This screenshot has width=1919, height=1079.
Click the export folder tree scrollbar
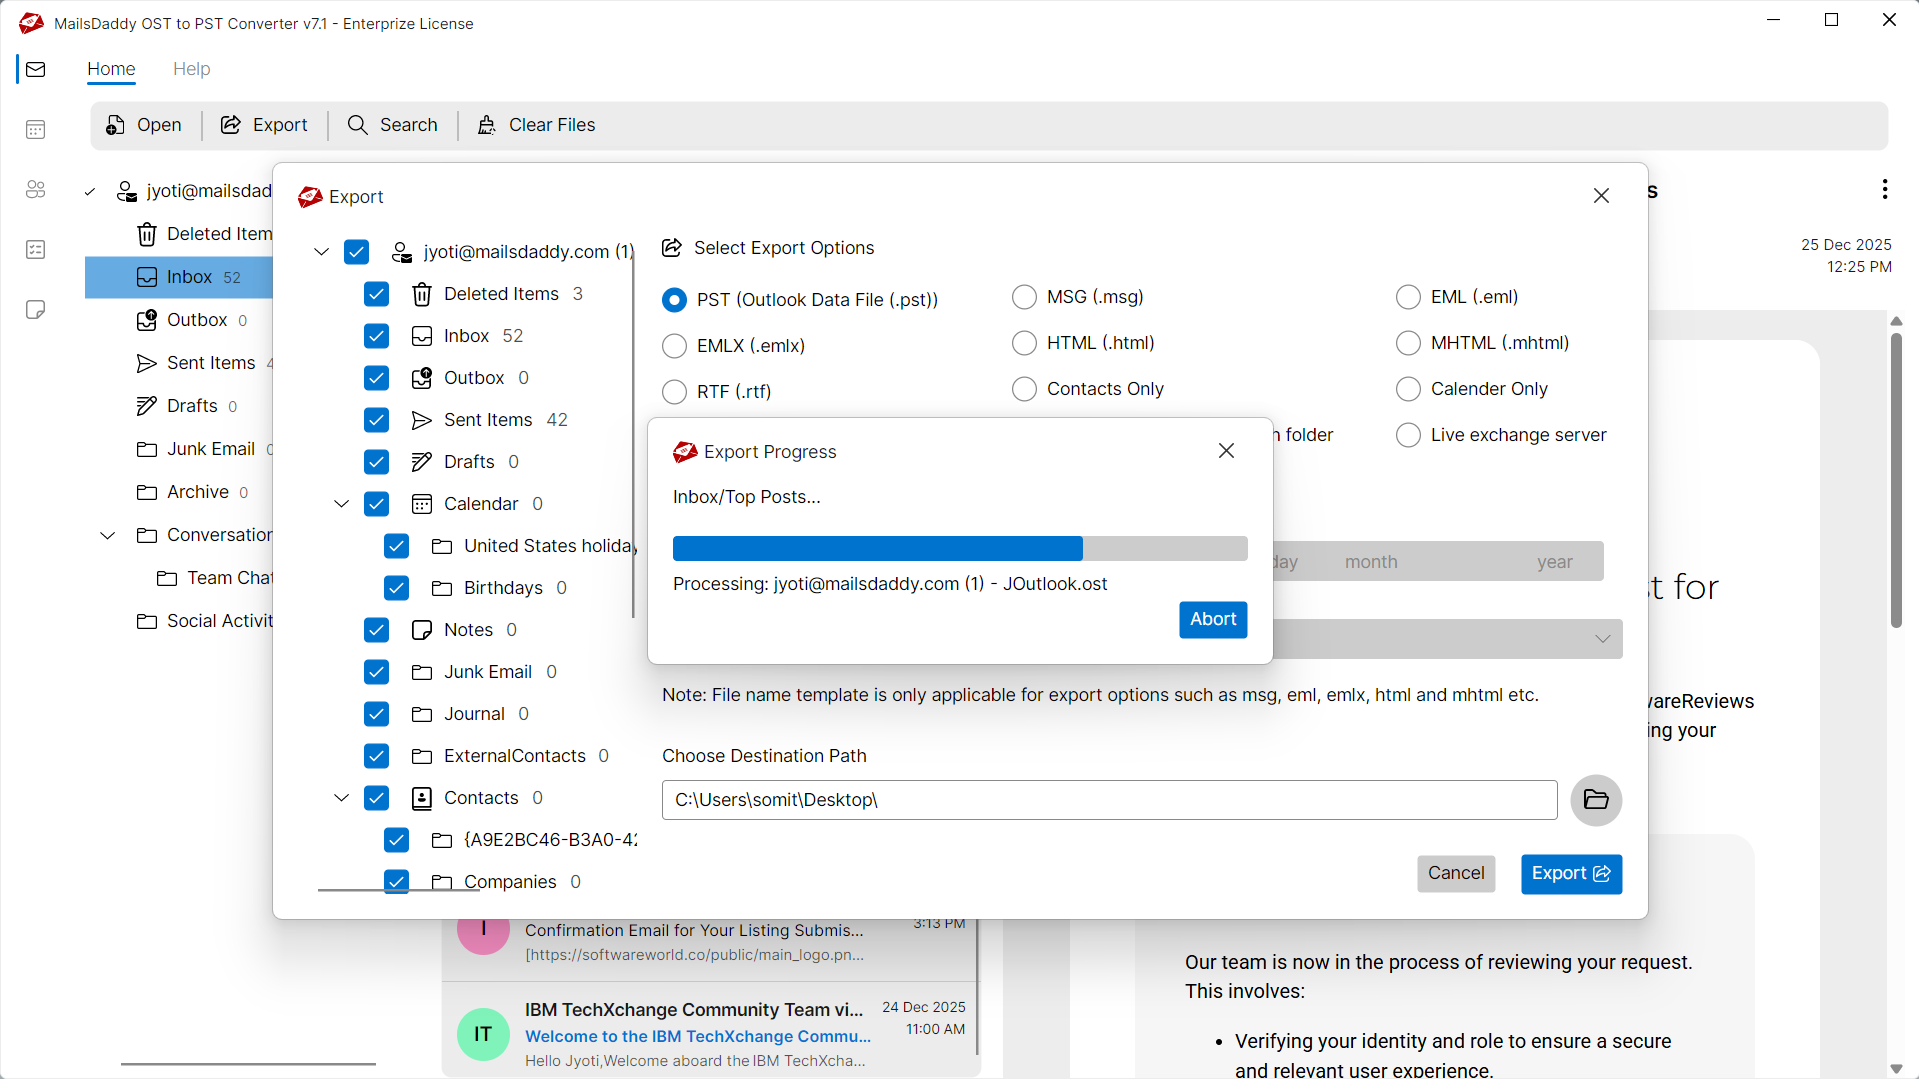(x=633, y=435)
